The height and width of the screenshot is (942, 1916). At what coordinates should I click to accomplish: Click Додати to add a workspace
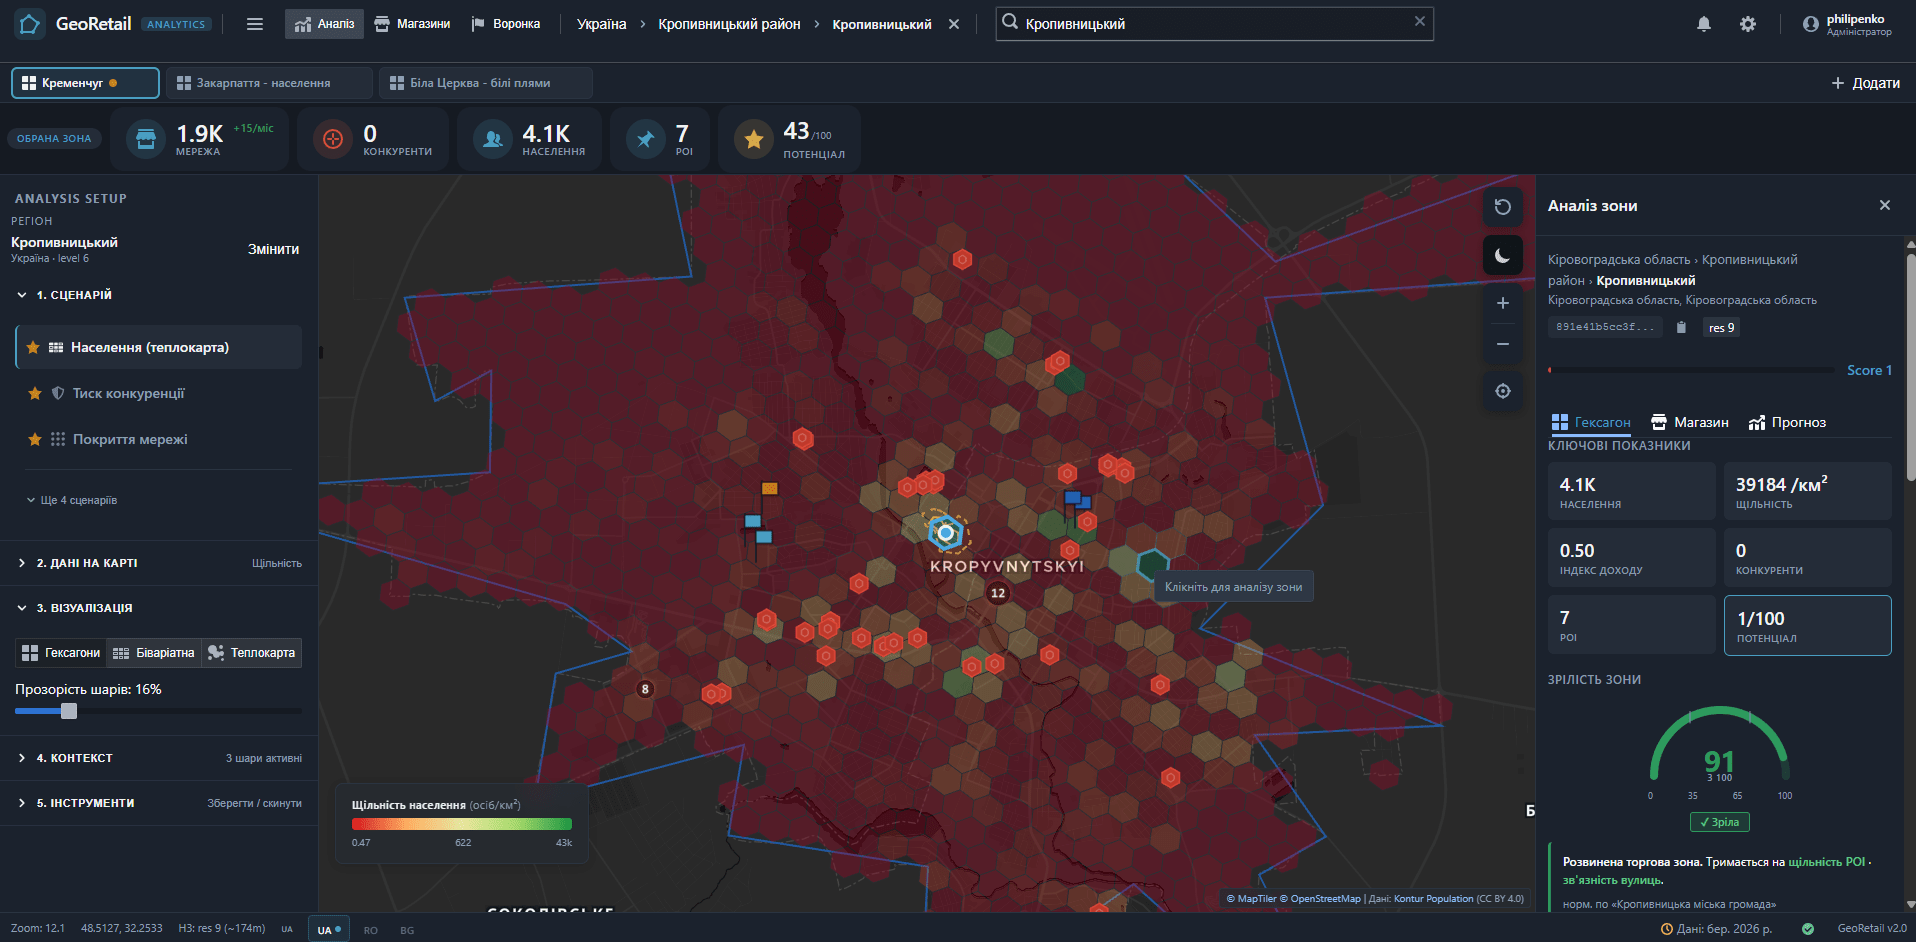tap(1866, 83)
